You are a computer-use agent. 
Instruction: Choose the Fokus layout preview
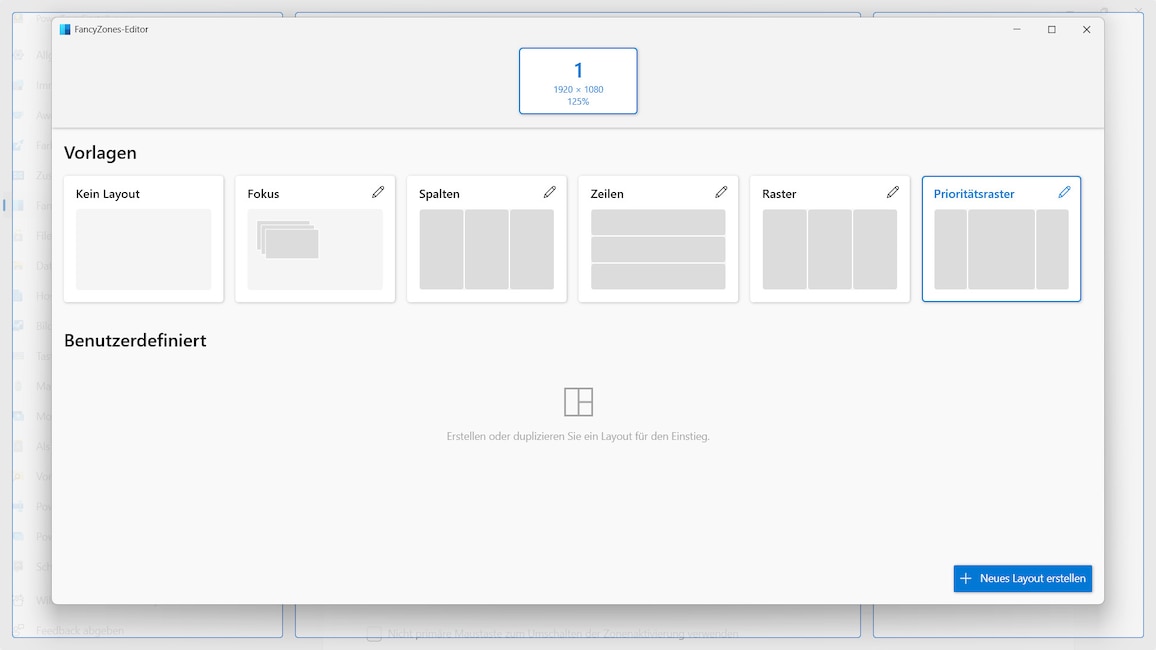[315, 249]
